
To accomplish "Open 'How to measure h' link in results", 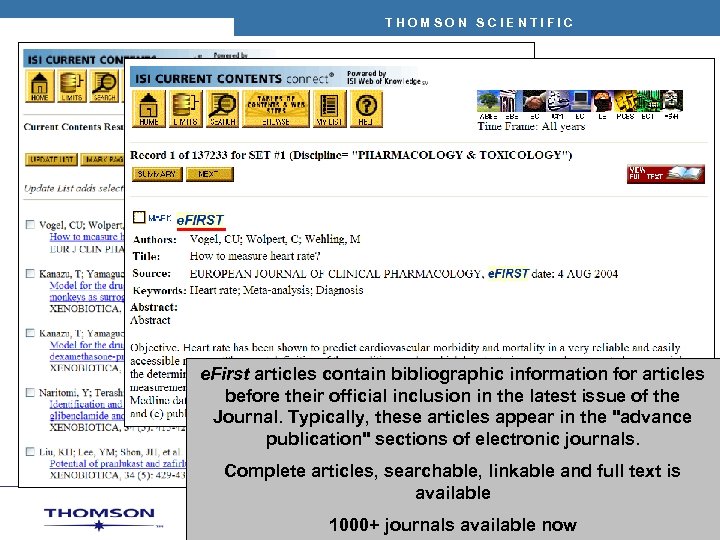I will (x=87, y=237).
